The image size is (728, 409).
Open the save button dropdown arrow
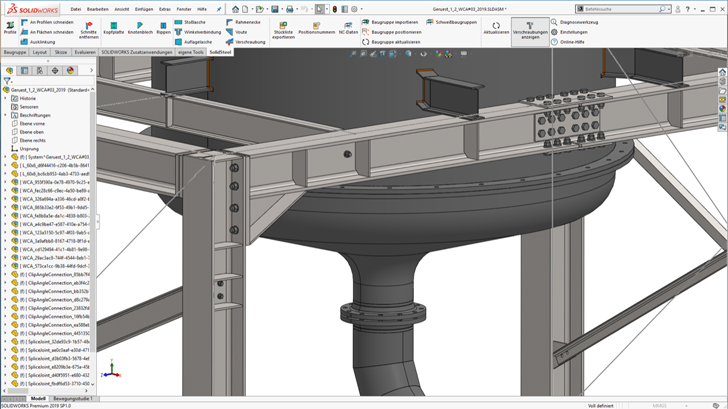click(x=281, y=9)
